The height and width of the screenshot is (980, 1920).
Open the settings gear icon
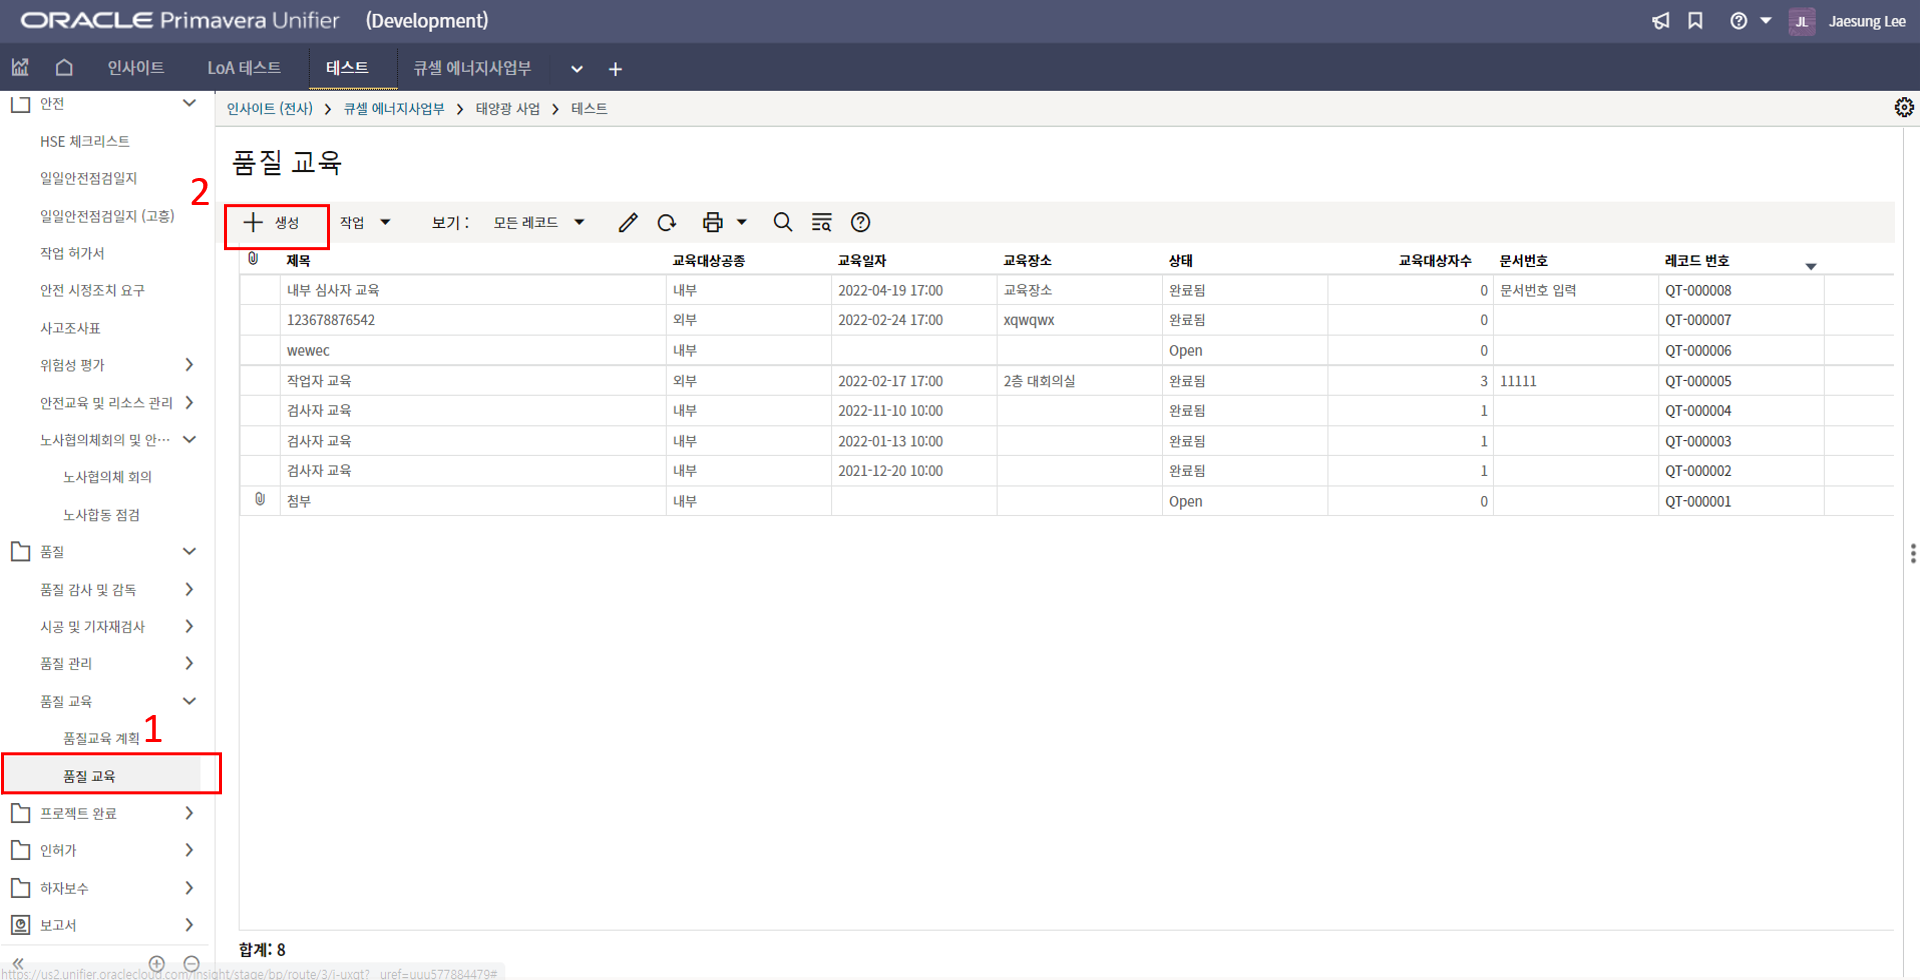pyautogui.click(x=1903, y=108)
